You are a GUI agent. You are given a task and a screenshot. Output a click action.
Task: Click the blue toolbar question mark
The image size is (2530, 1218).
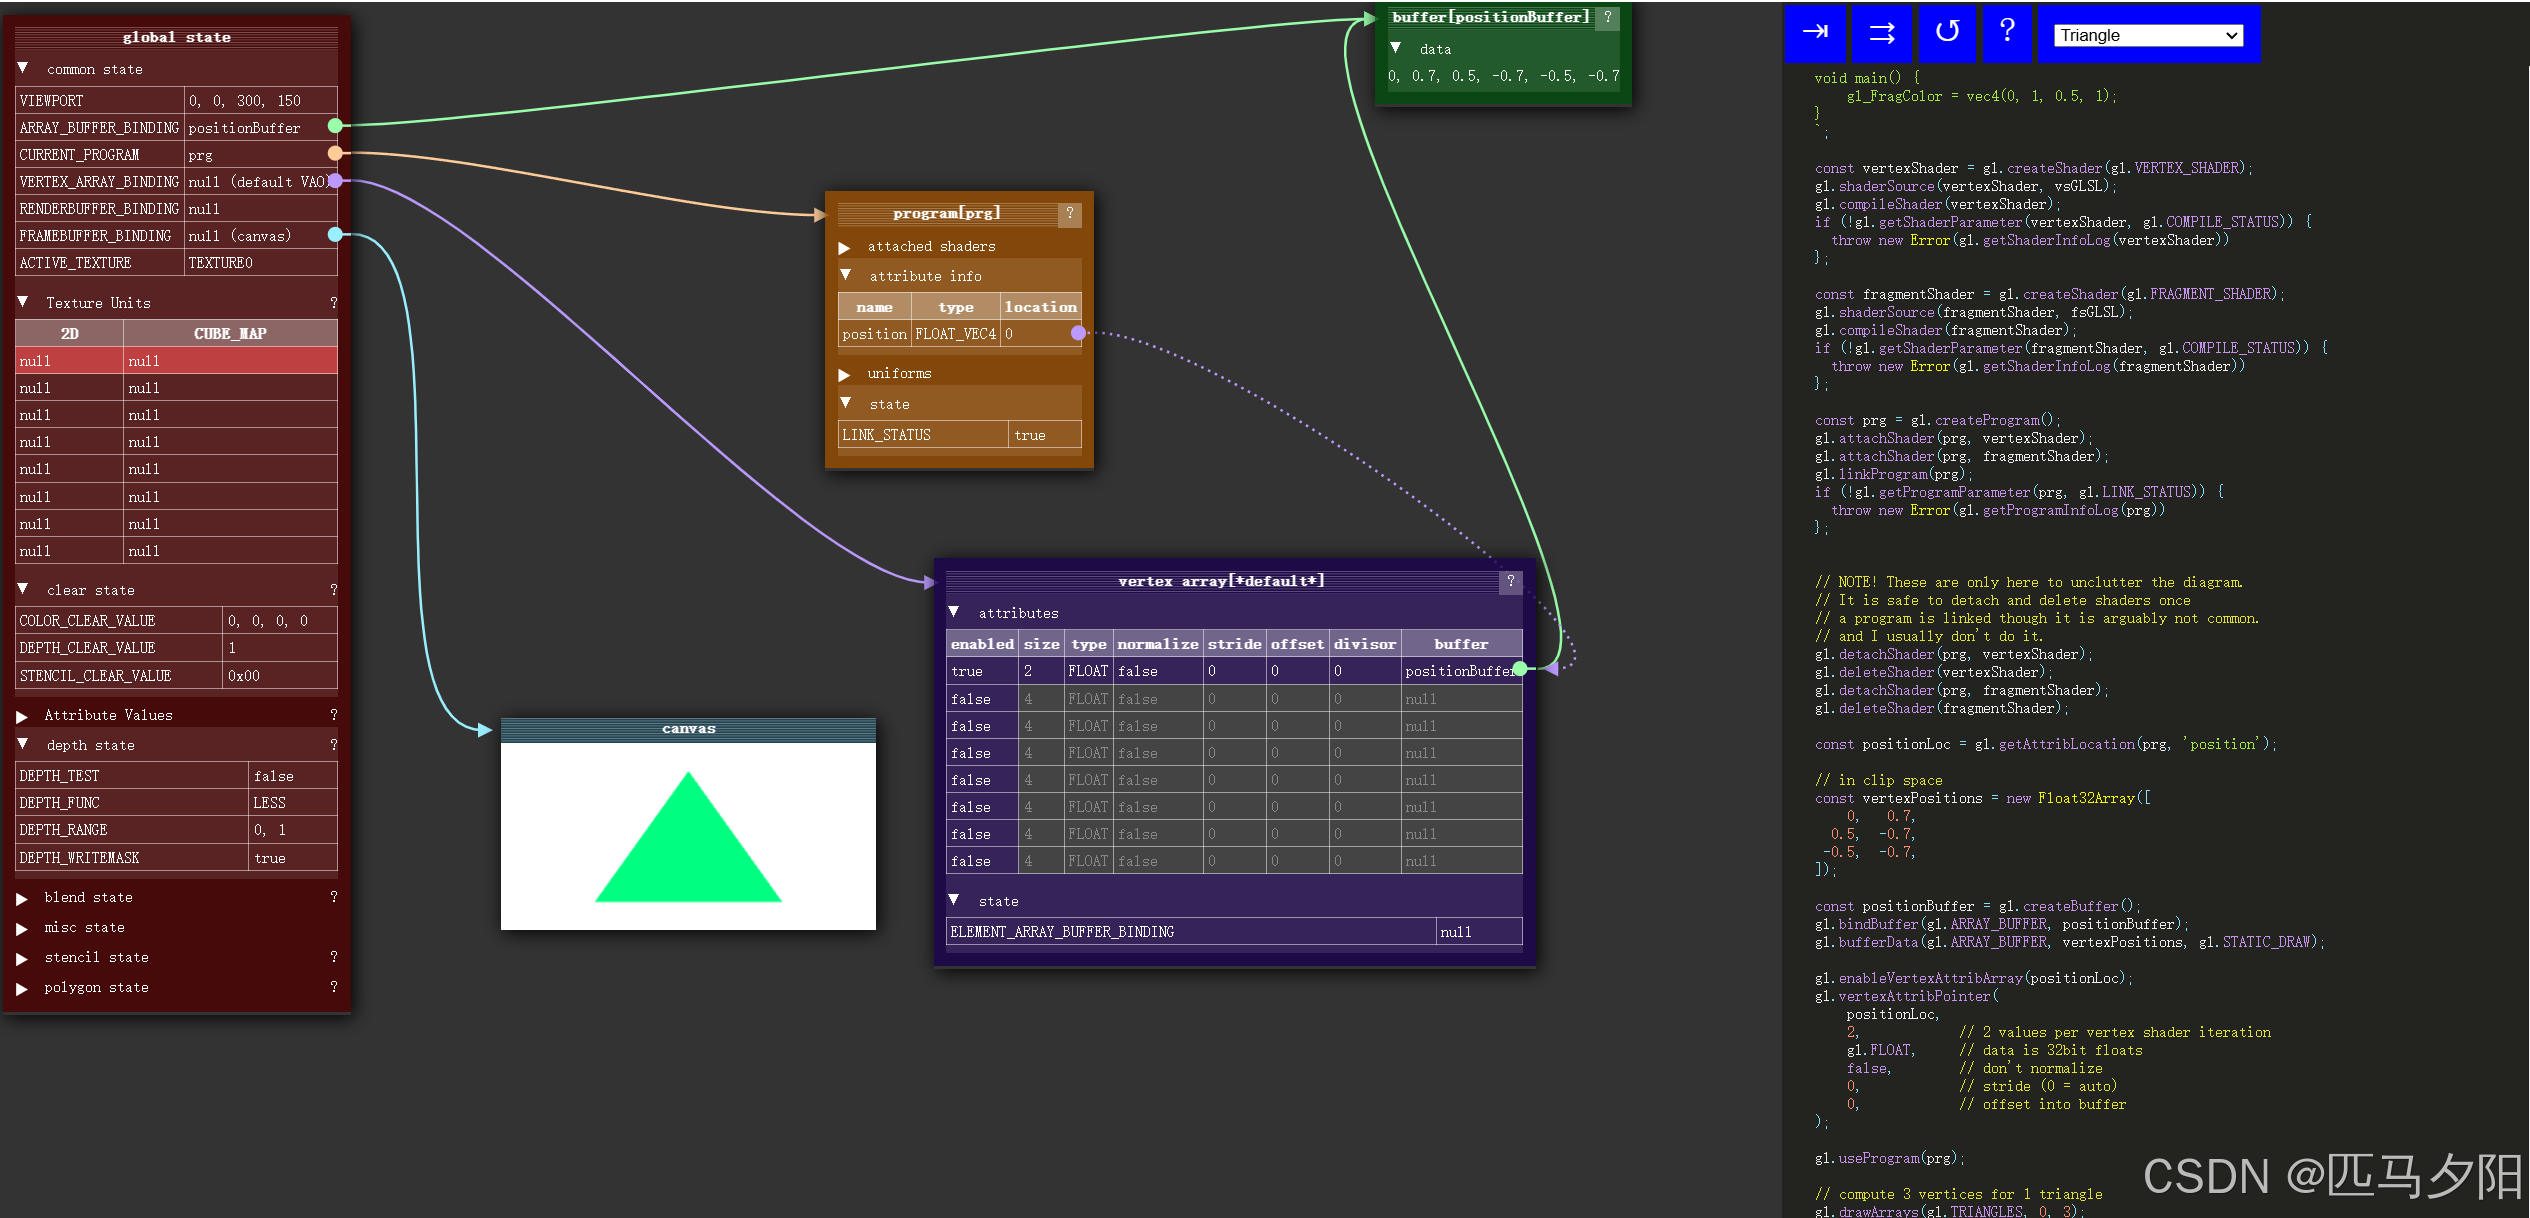[x=2006, y=31]
